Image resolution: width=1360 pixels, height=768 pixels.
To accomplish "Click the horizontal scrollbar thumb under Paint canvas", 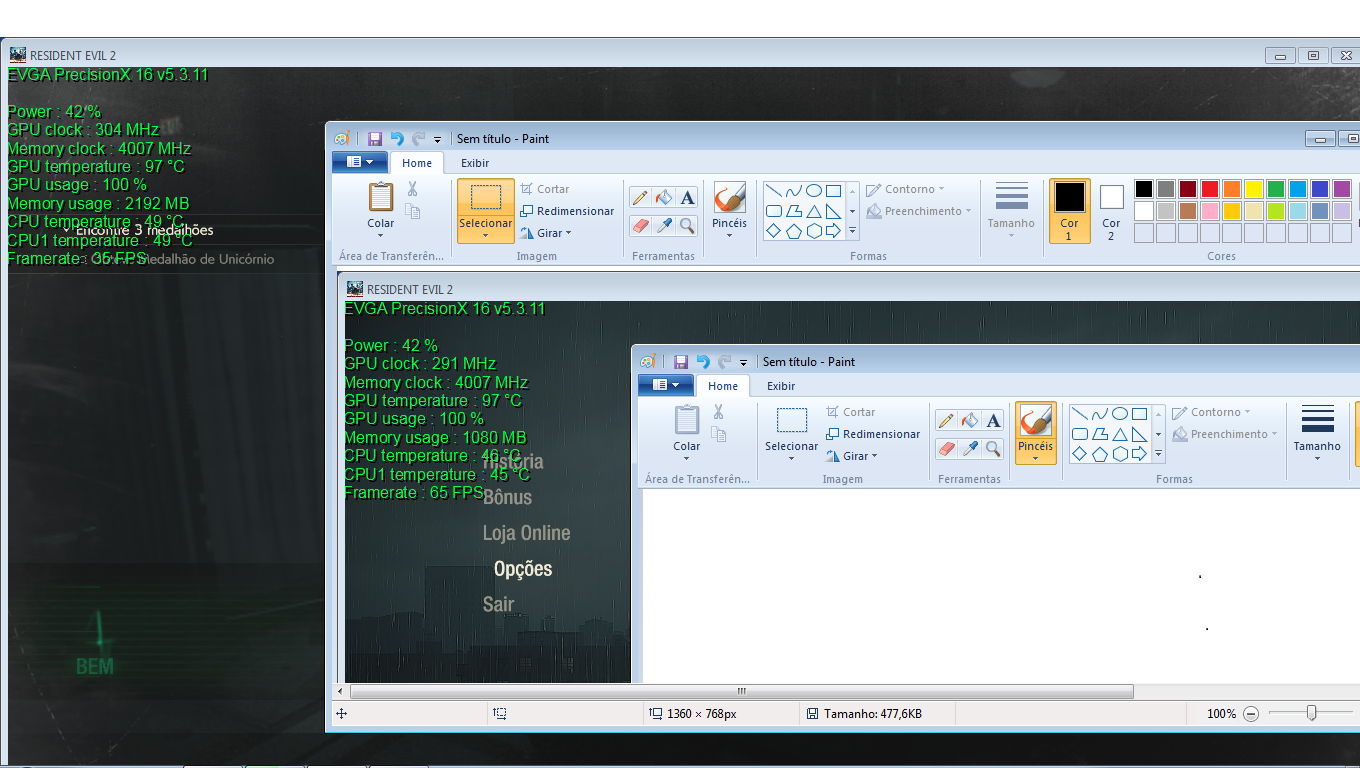I will 741,691.
